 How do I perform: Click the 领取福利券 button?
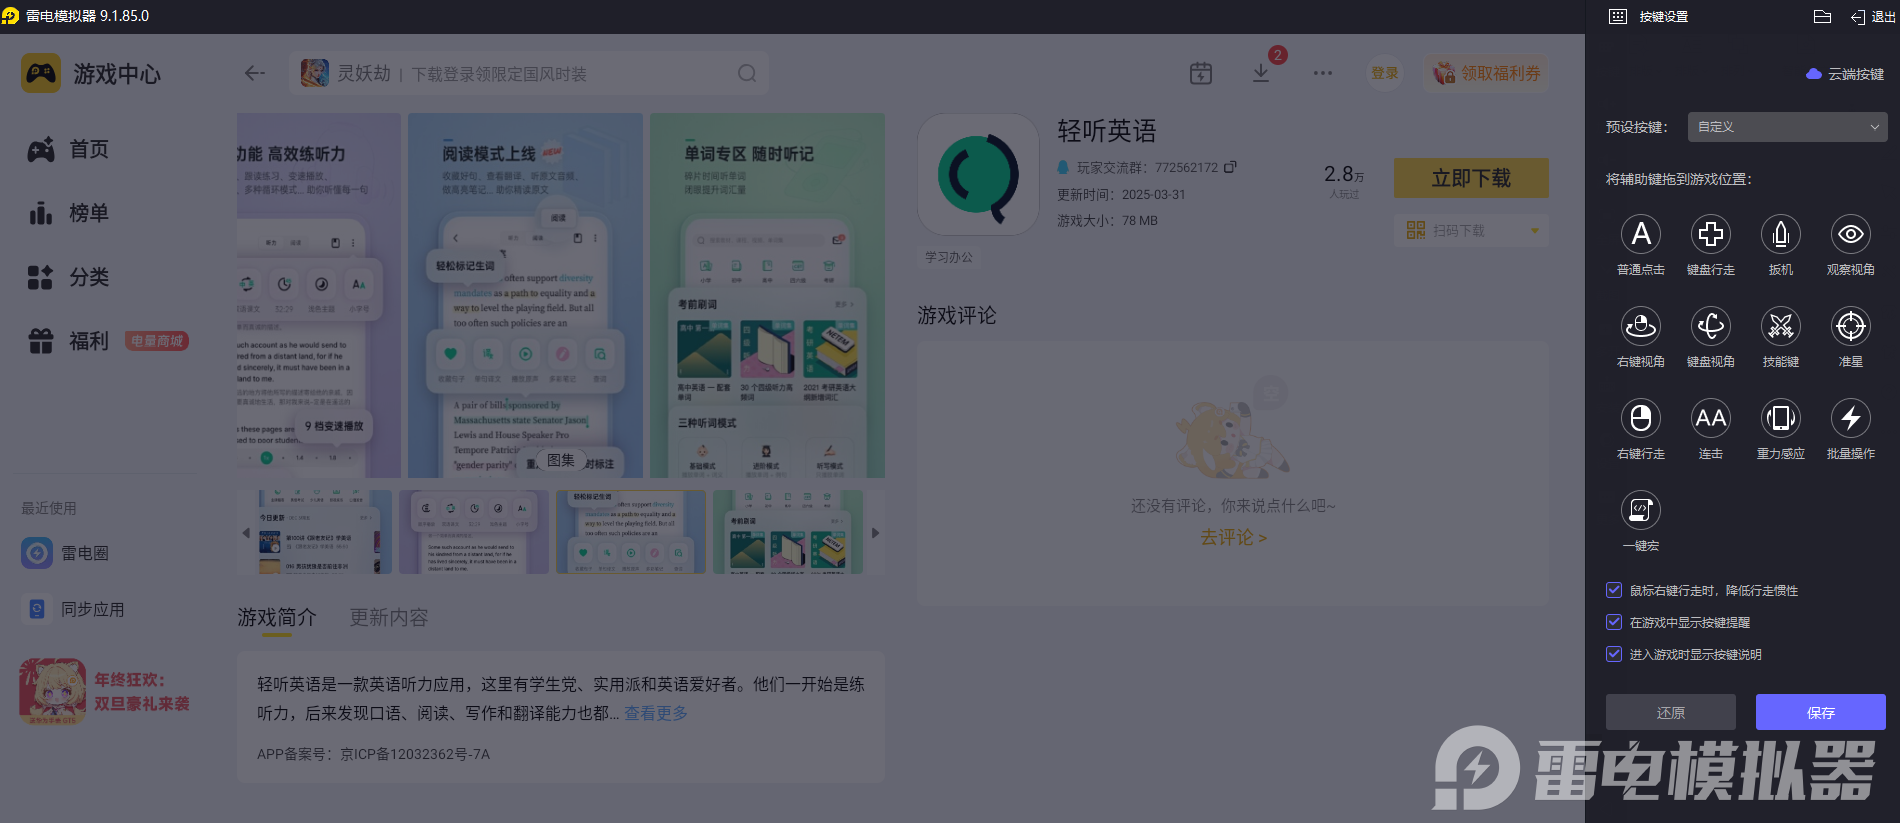[x=1487, y=73]
